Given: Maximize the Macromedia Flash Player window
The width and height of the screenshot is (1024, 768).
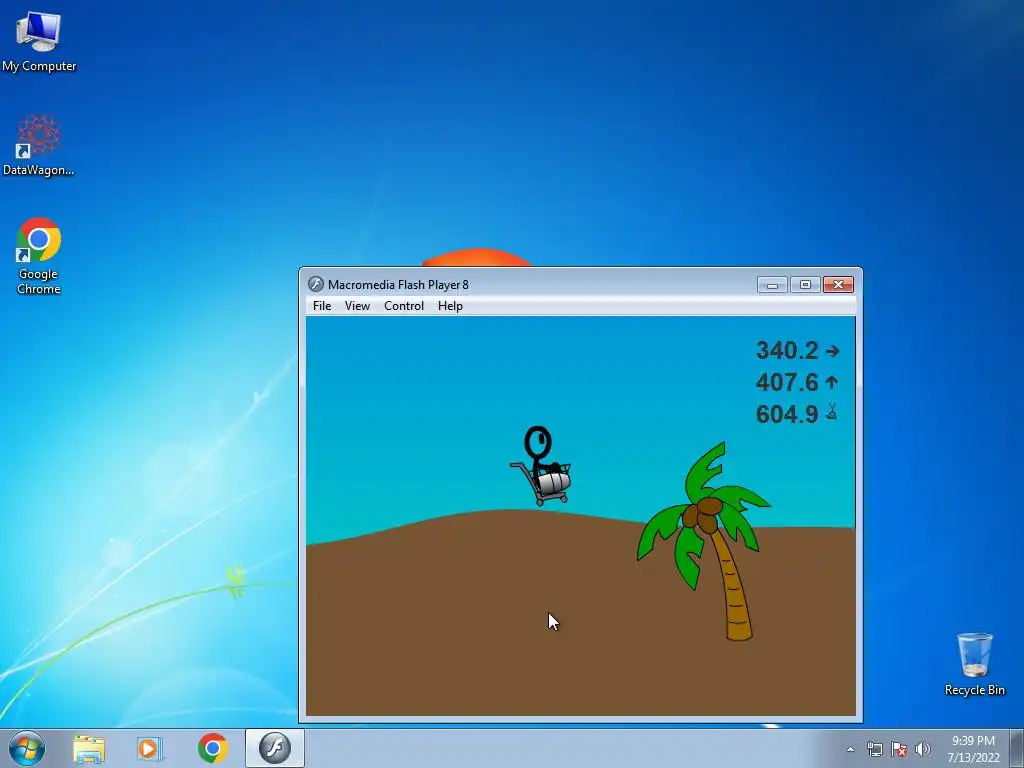Looking at the screenshot, I should point(805,285).
